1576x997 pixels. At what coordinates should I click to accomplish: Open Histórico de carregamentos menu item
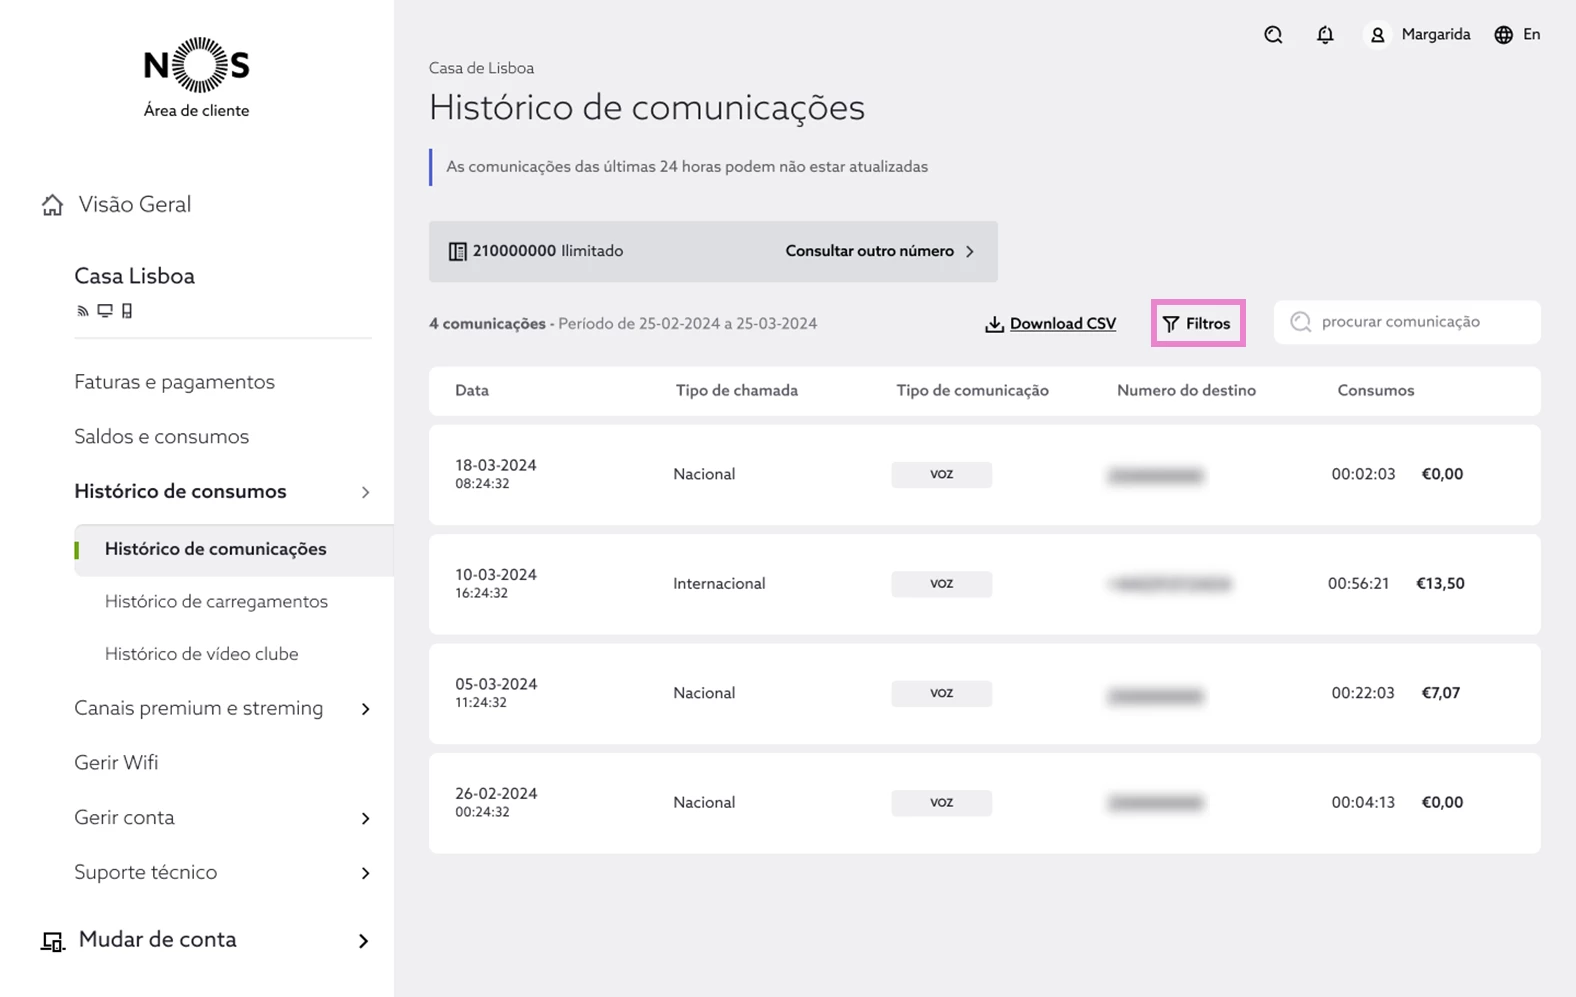[x=216, y=601]
